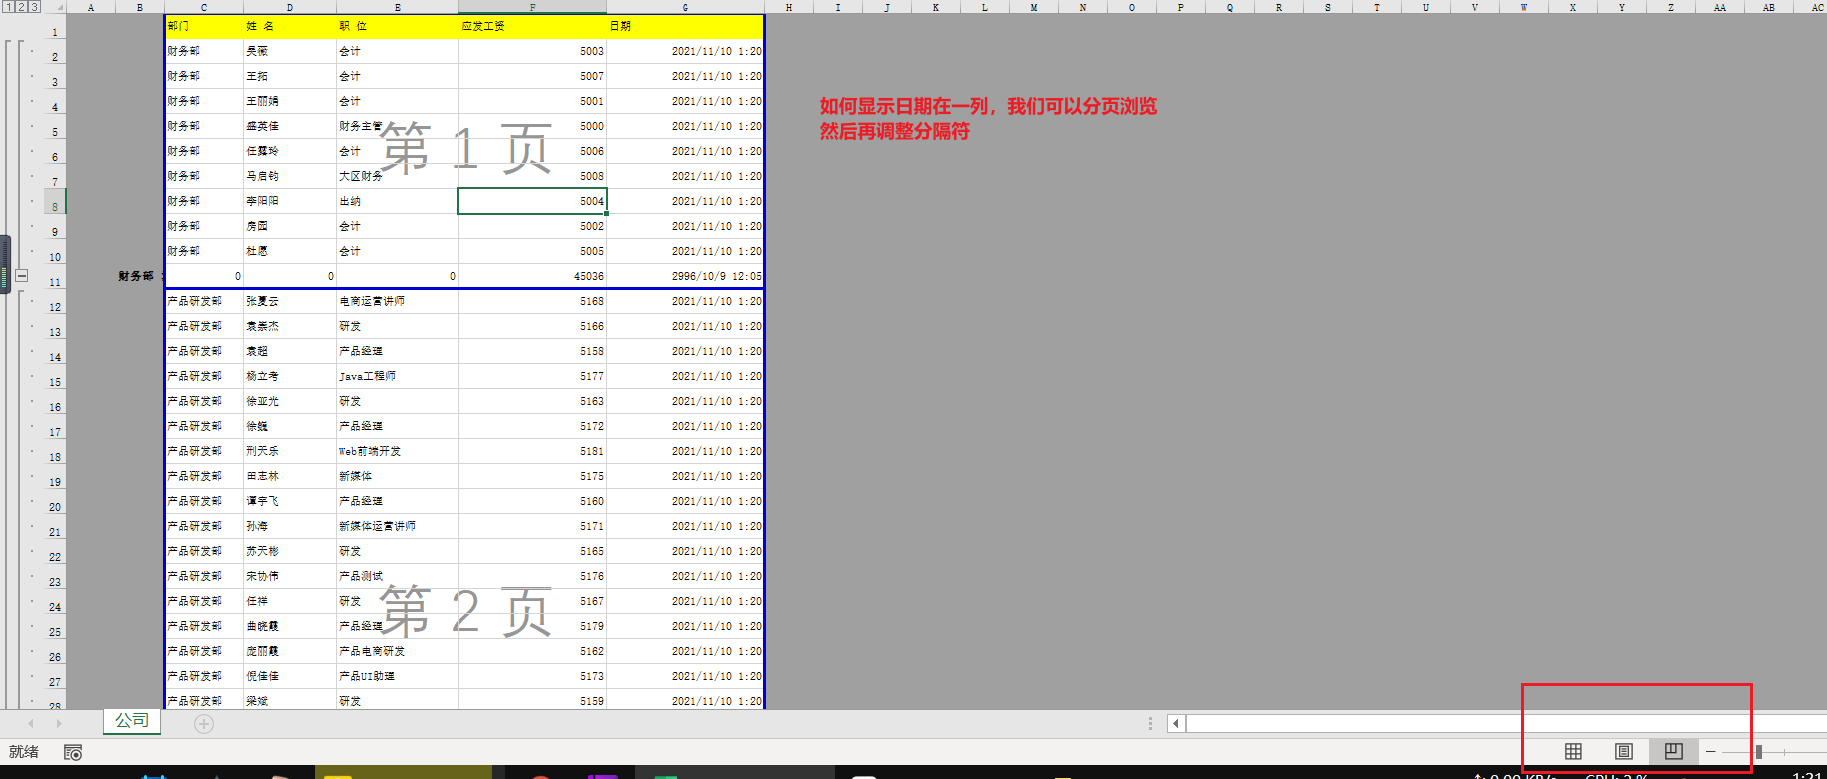The width and height of the screenshot is (1827, 779).
Task: Select column D header
Action: (x=290, y=7)
